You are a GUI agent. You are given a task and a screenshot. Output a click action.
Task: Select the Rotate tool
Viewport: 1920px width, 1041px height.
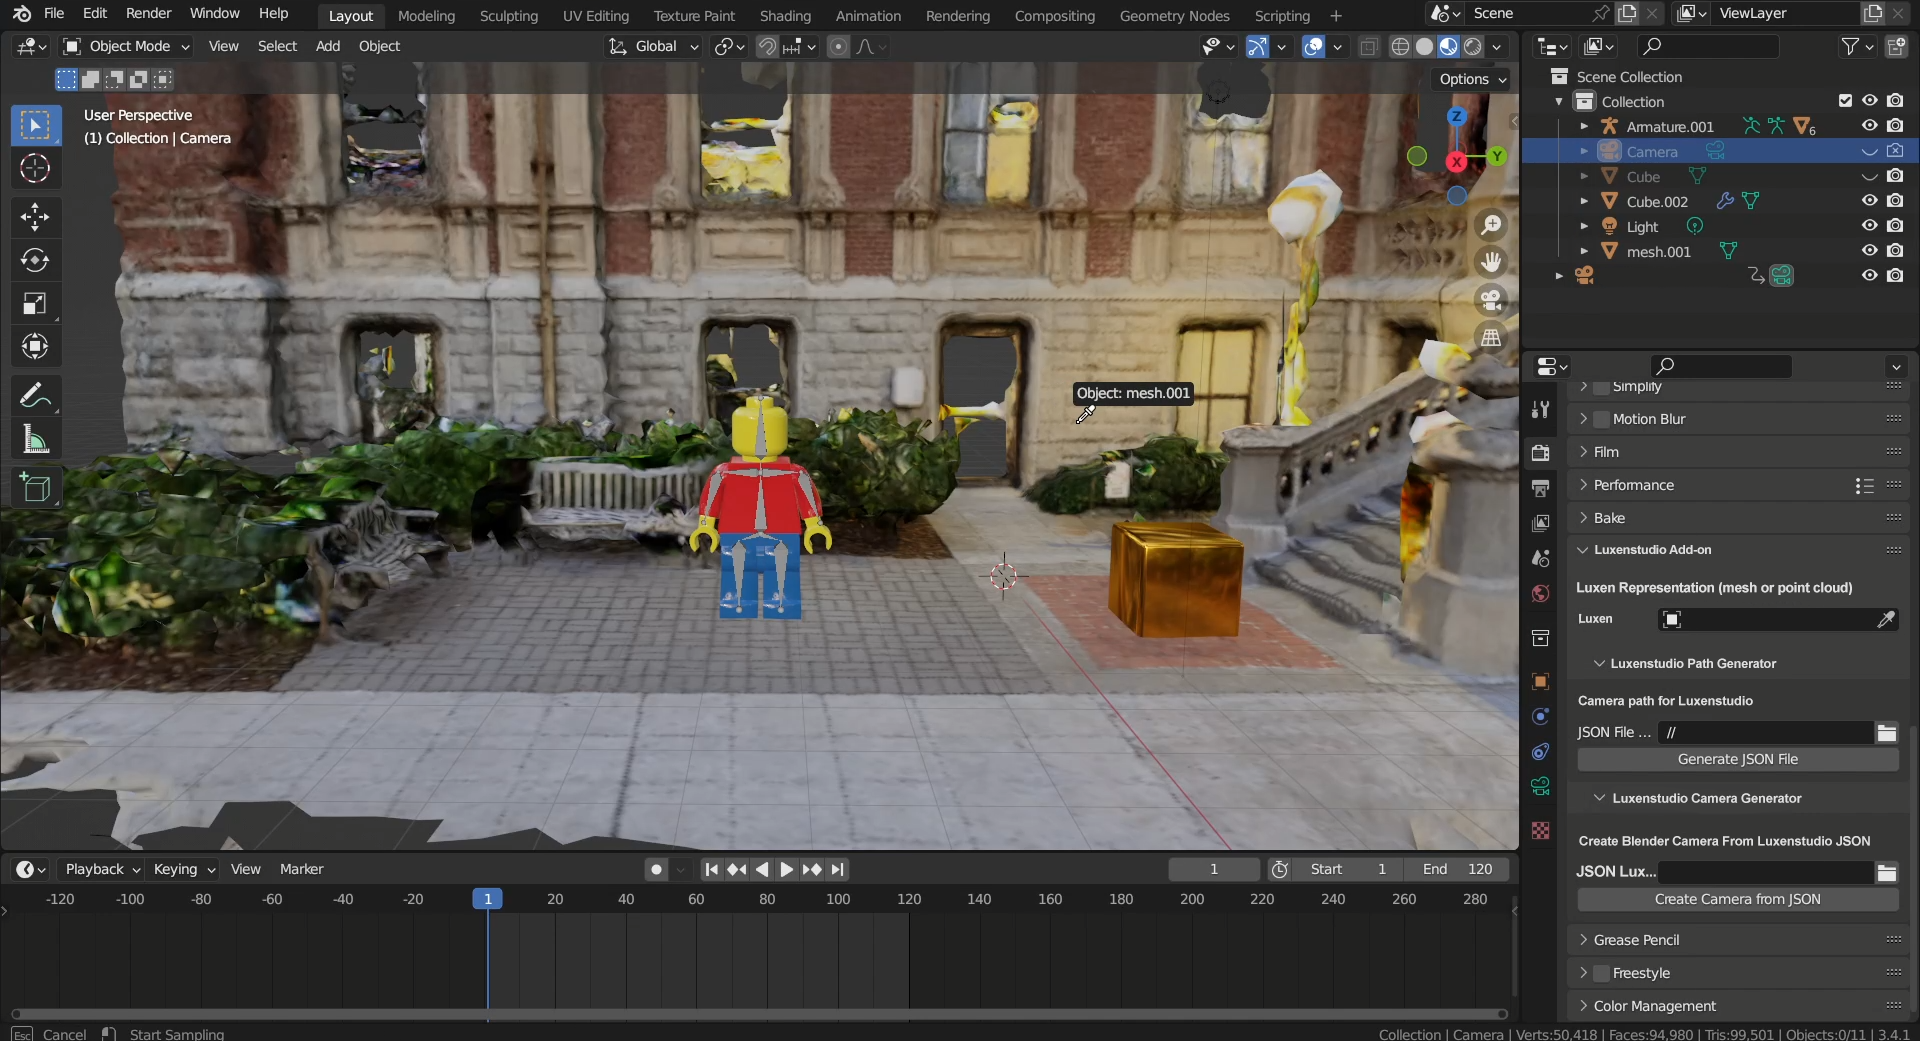coord(35,261)
